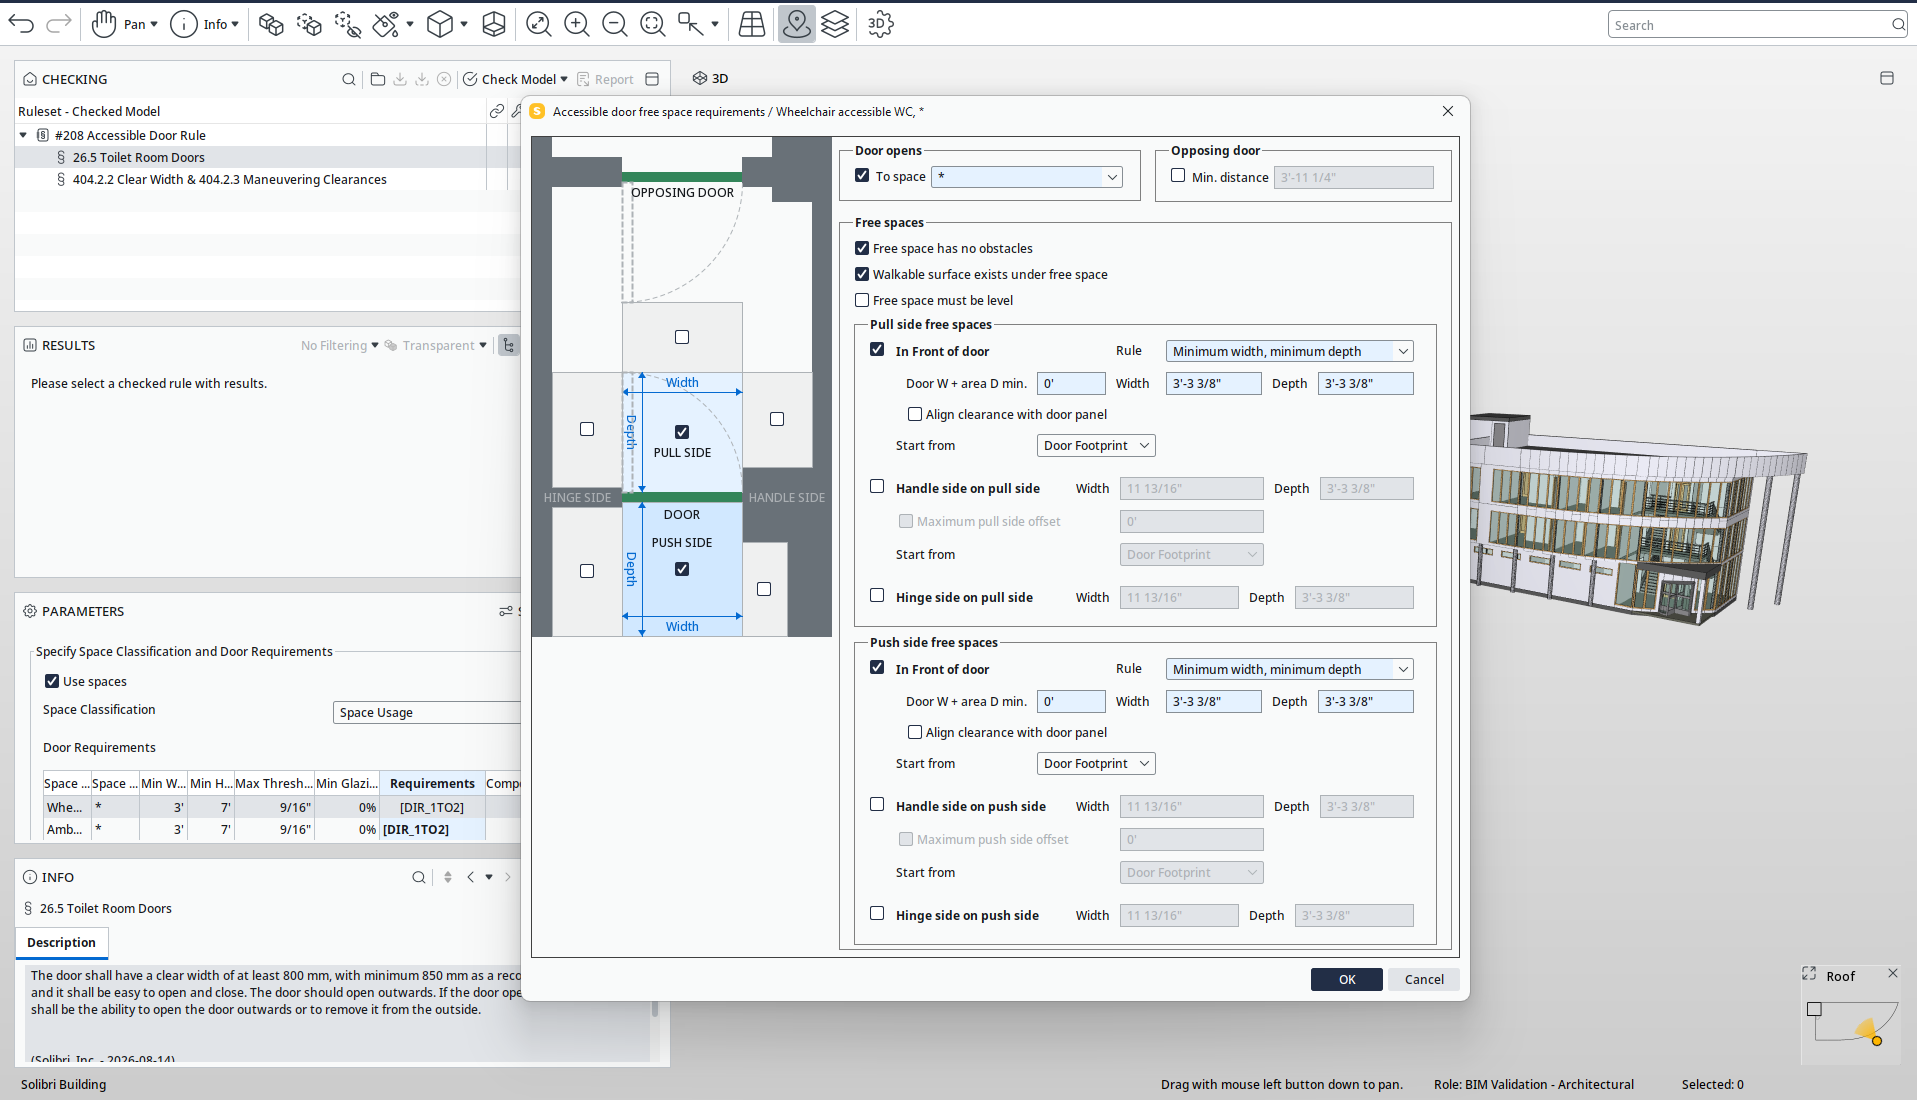The width and height of the screenshot is (1917, 1100).
Task: Click the floor plan grid icon
Action: [x=752, y=24]
